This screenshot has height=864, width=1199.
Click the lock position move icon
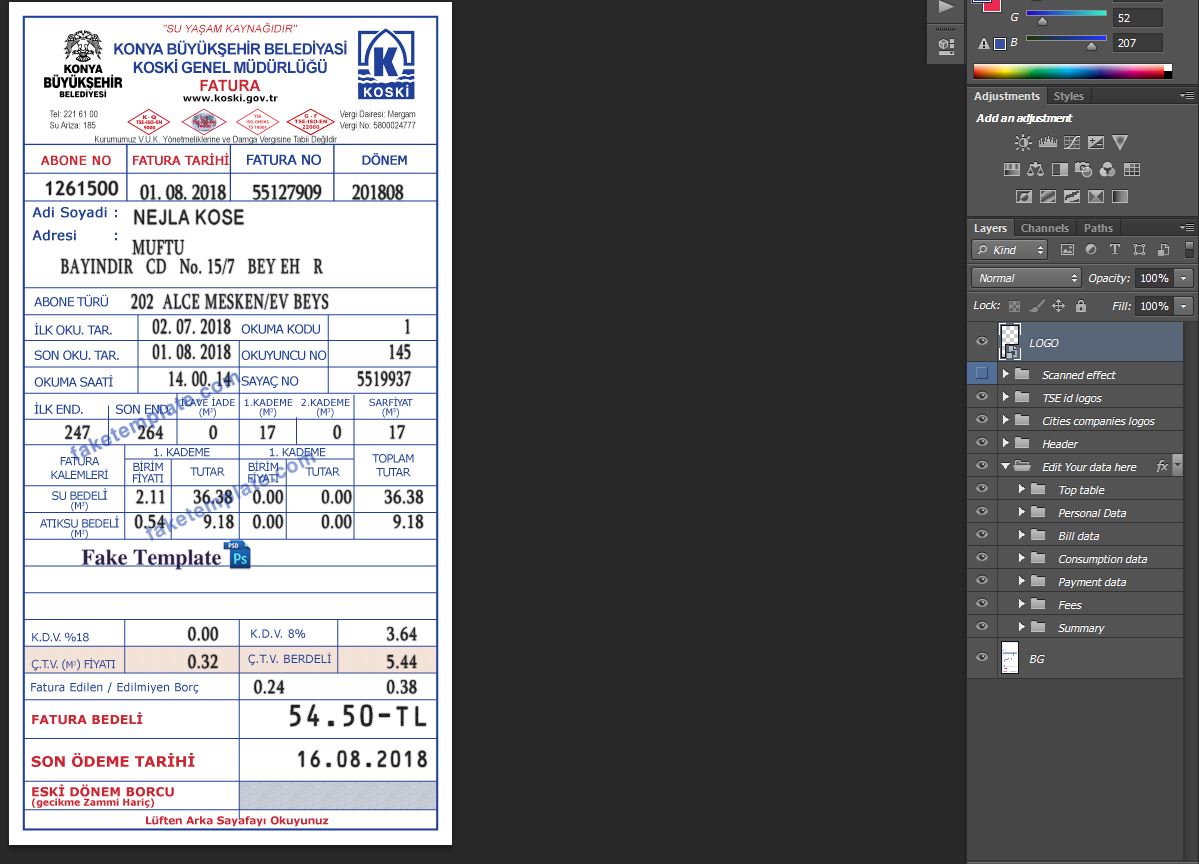coord(1058,306)
